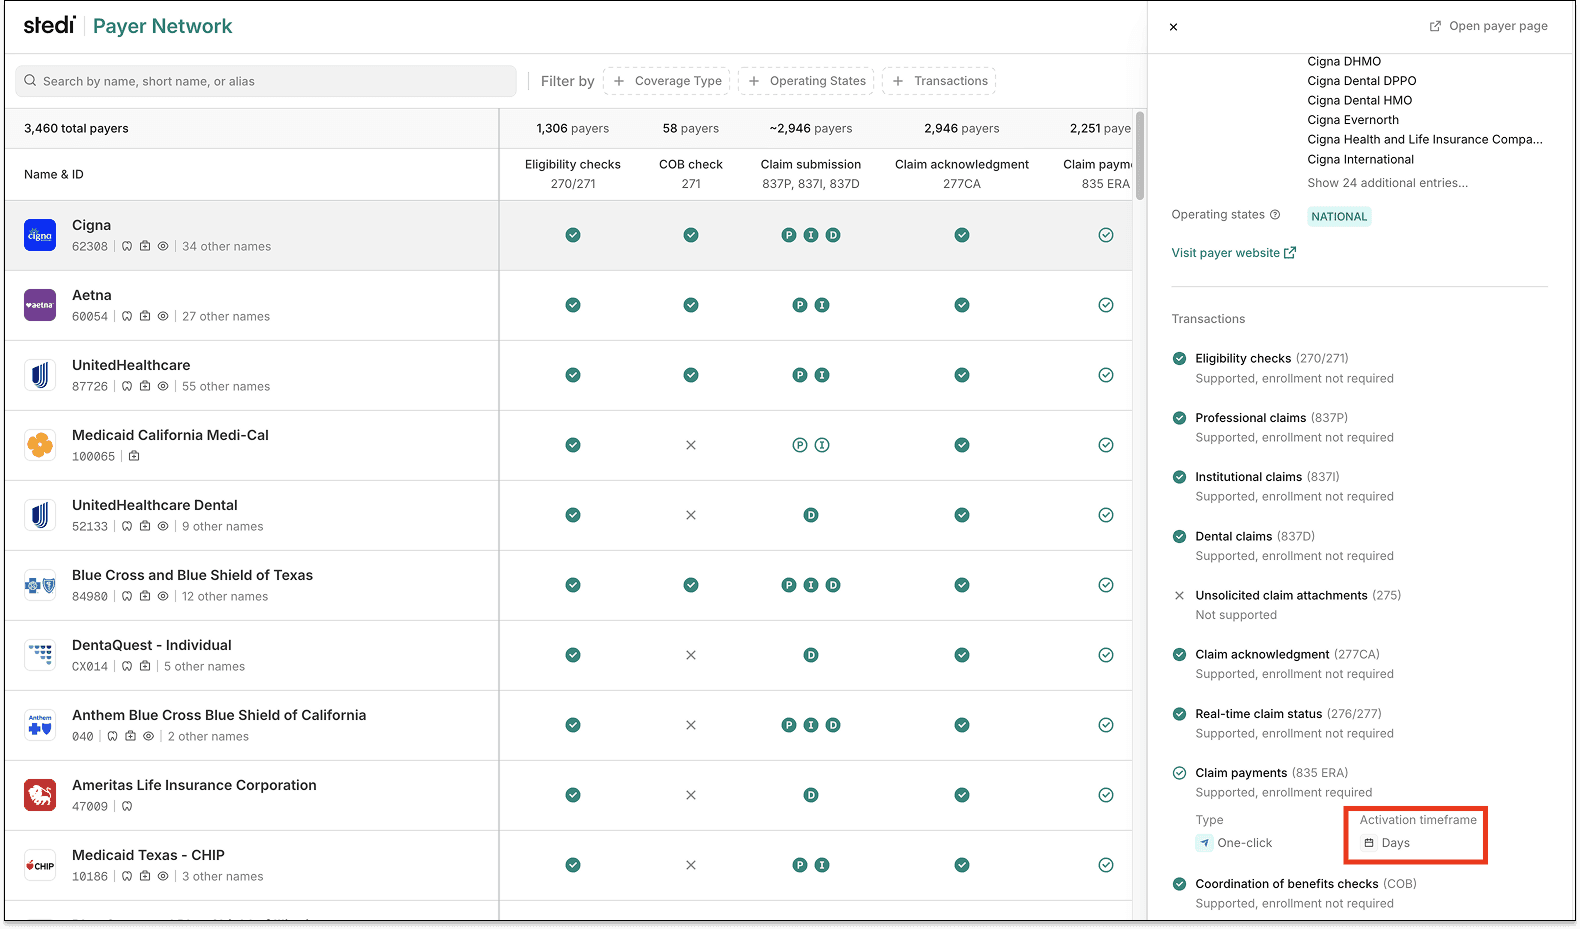The width and height of the screenshot is (1580, 929).
Task: Select Eligibility checks transaction
Action: (x=1272, y=358)
